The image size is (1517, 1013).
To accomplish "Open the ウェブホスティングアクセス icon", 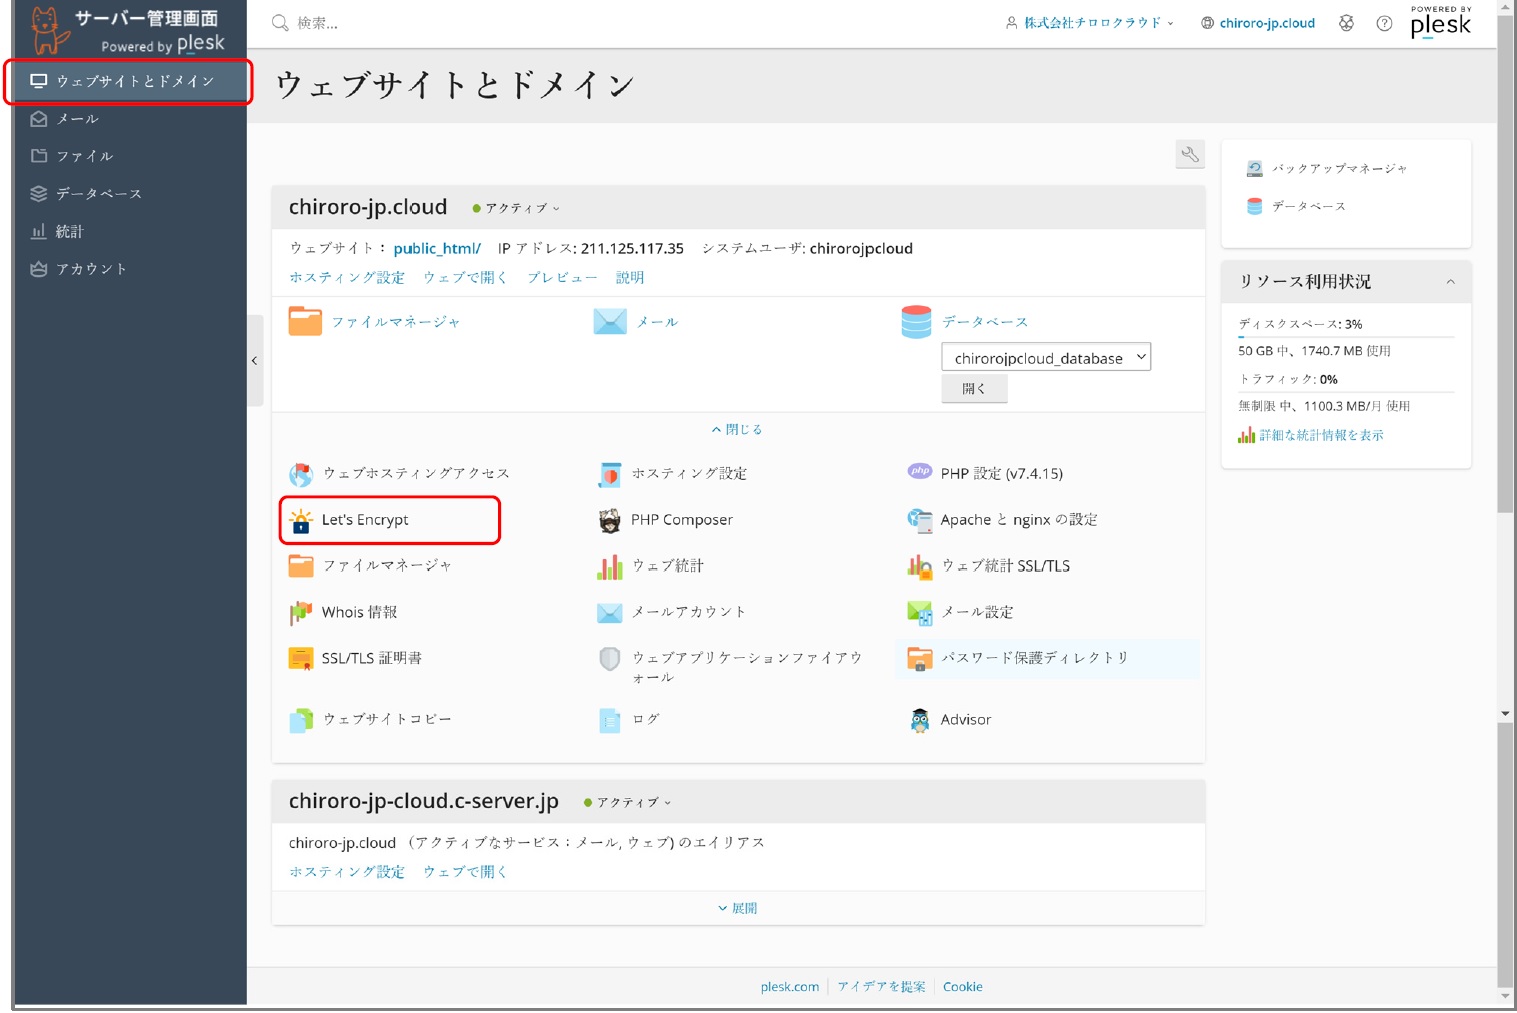I will click(301, 474).
